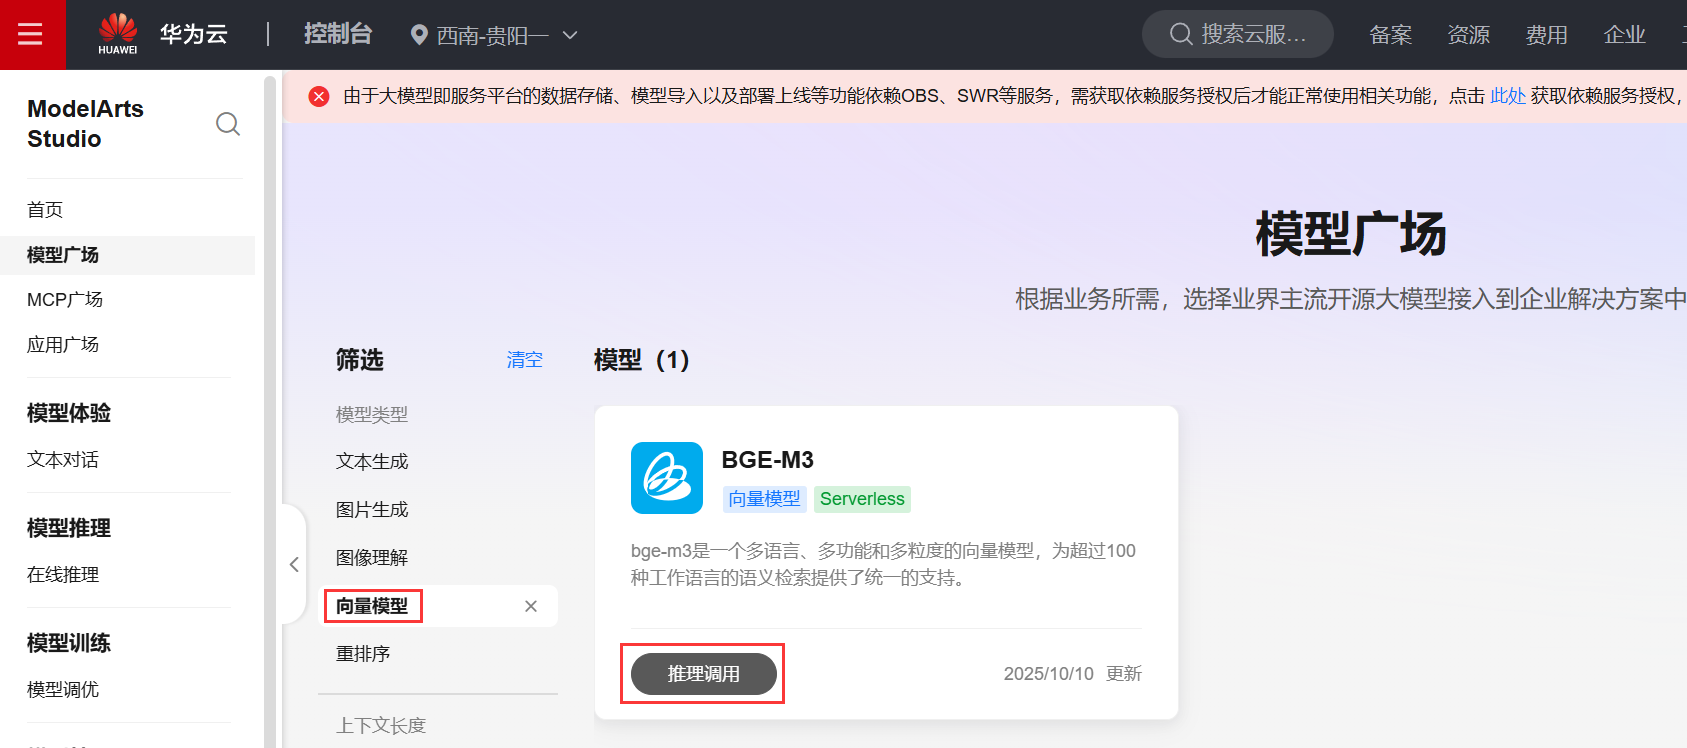Screen dimensions: 1687x748
Task: Expand the 西南-贵阳一 region dropdown
Action: click(495, 36)
